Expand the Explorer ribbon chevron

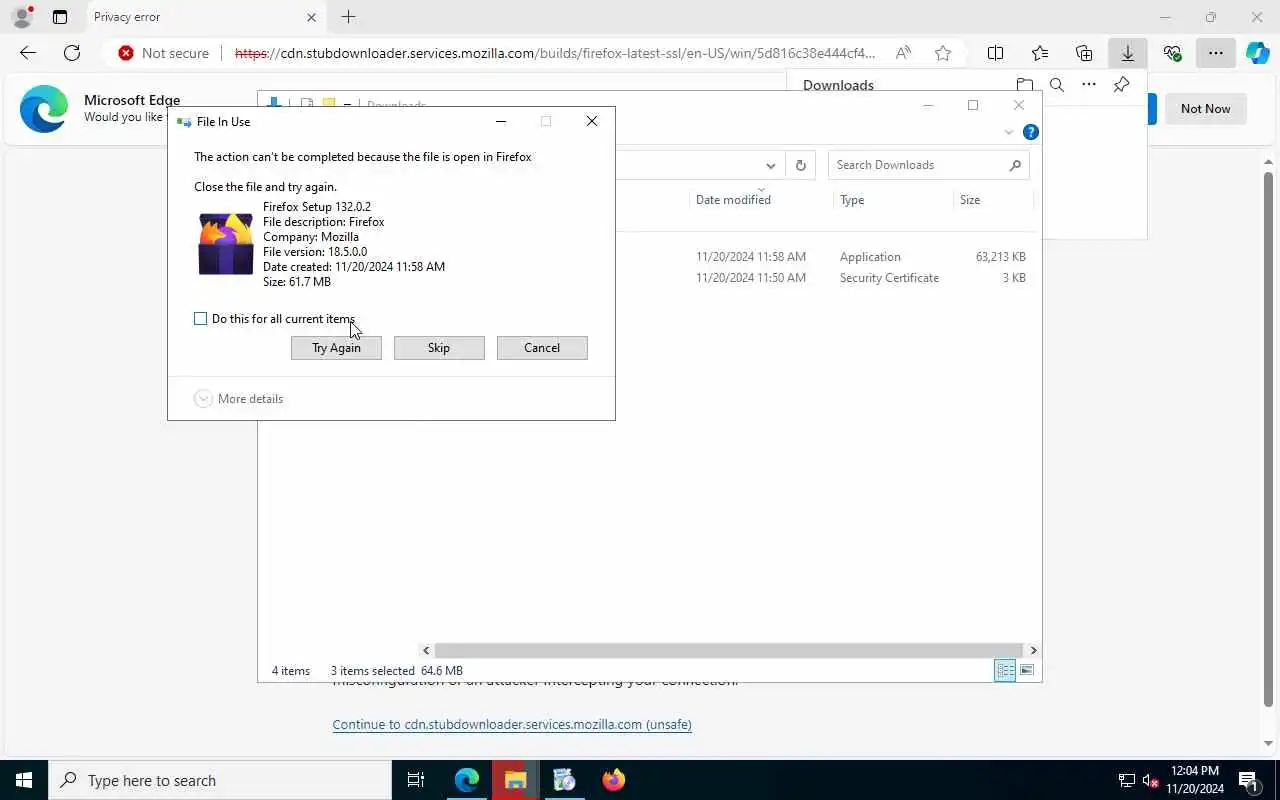[x=1008, y=132]
